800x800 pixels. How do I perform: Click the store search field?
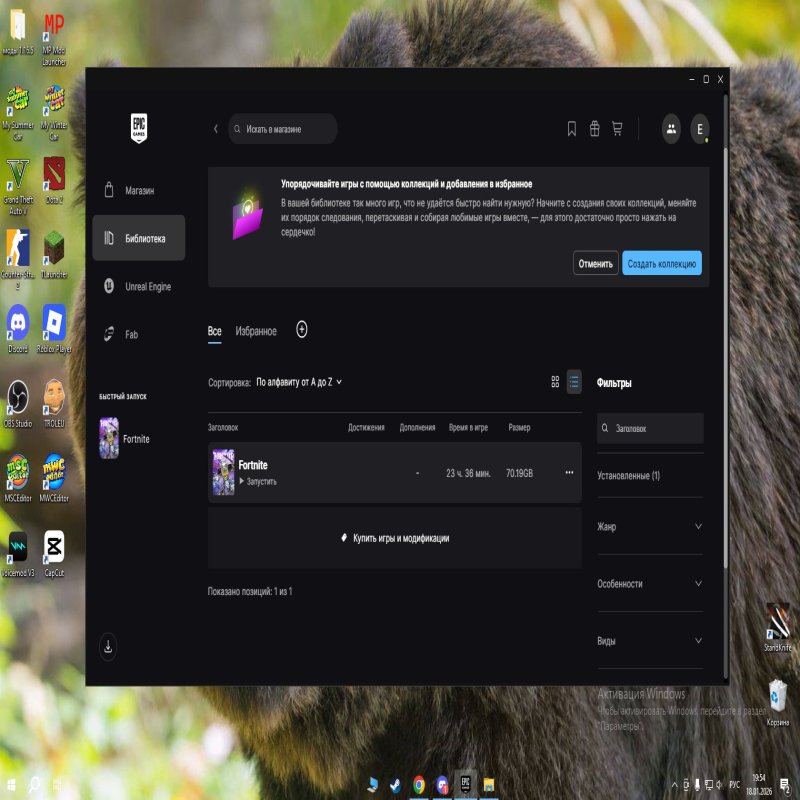click(x=283, y=129)
